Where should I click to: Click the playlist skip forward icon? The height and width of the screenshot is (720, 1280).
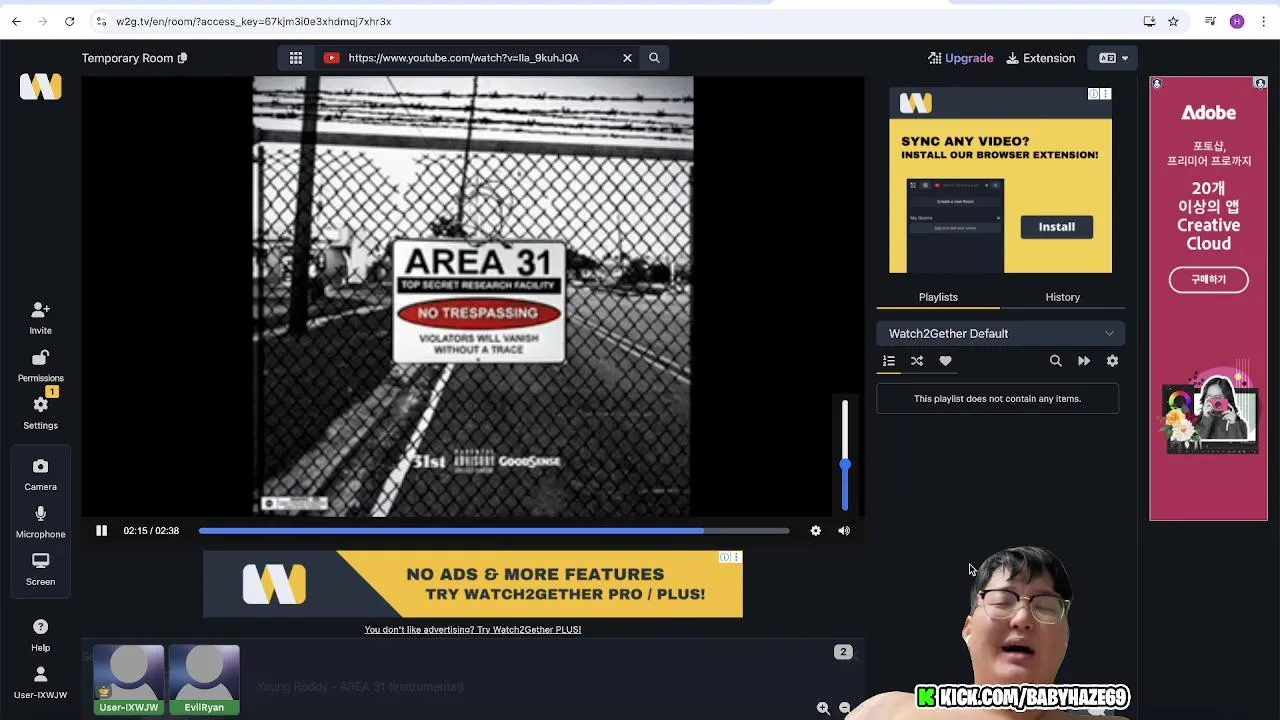(1084, 361)
